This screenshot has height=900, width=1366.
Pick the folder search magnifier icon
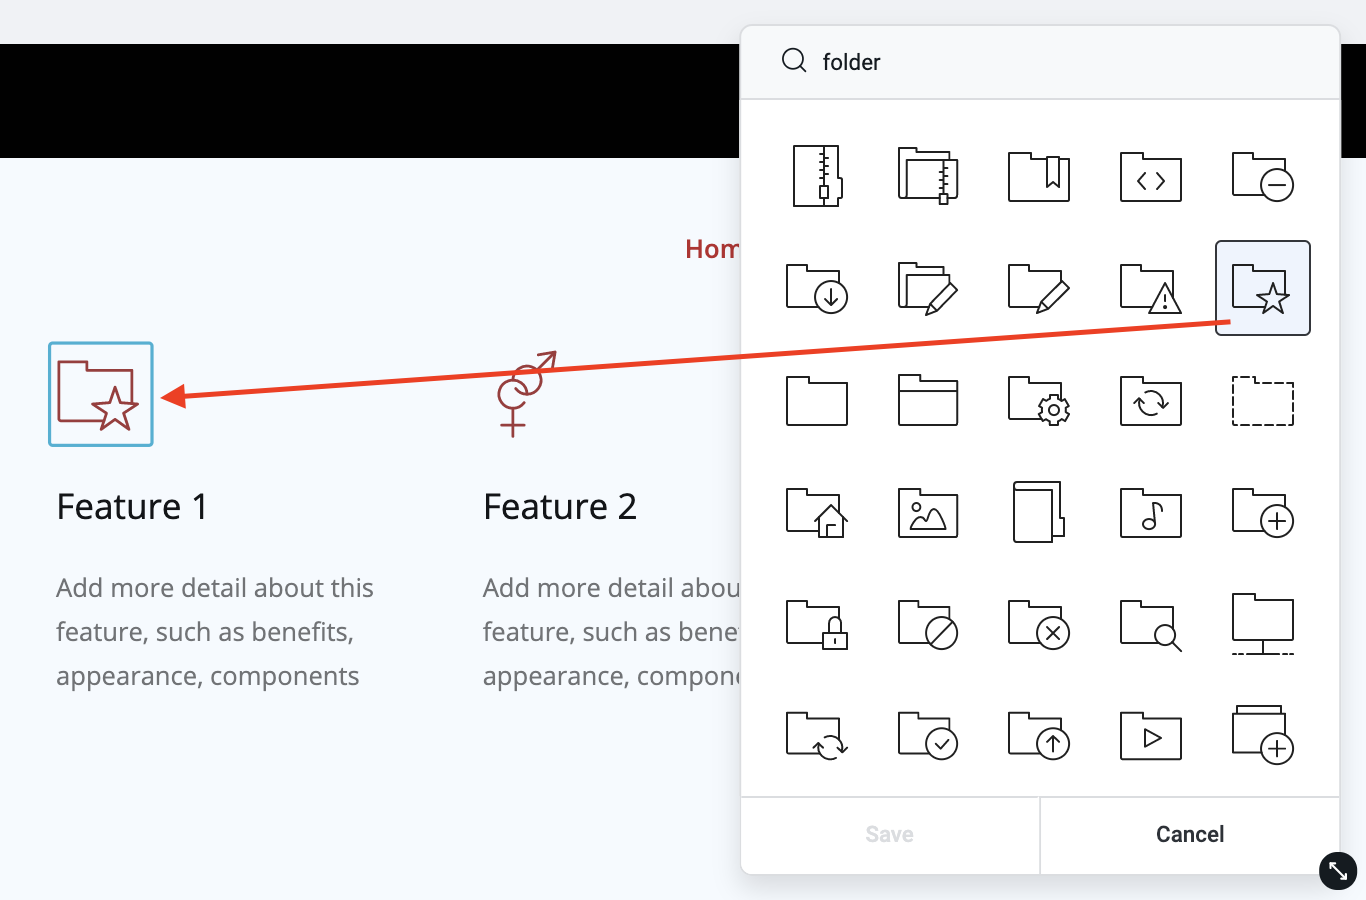coord(1151,624)
